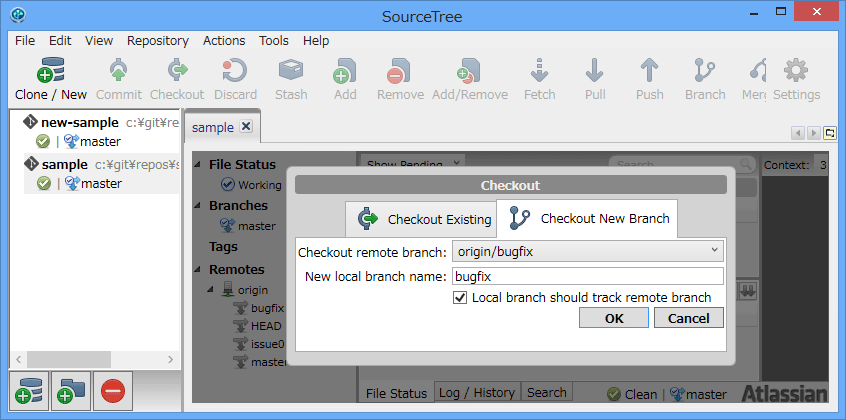Click the scroll tabs left arrow
846x420 pixels.
[797, 132]
